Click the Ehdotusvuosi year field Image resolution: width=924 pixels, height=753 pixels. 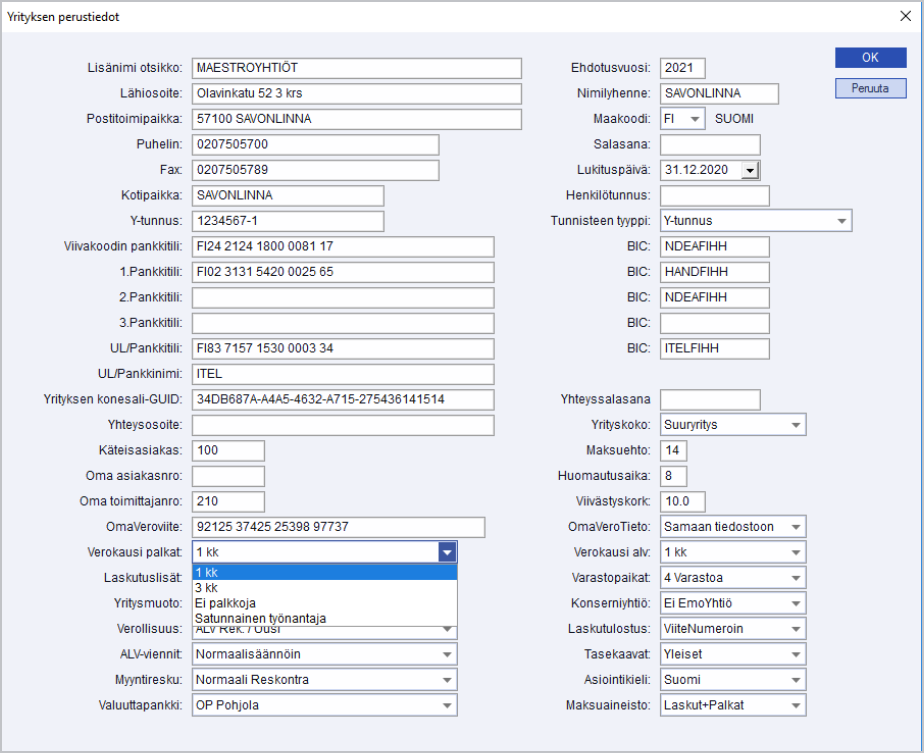(x=682, y=68)
